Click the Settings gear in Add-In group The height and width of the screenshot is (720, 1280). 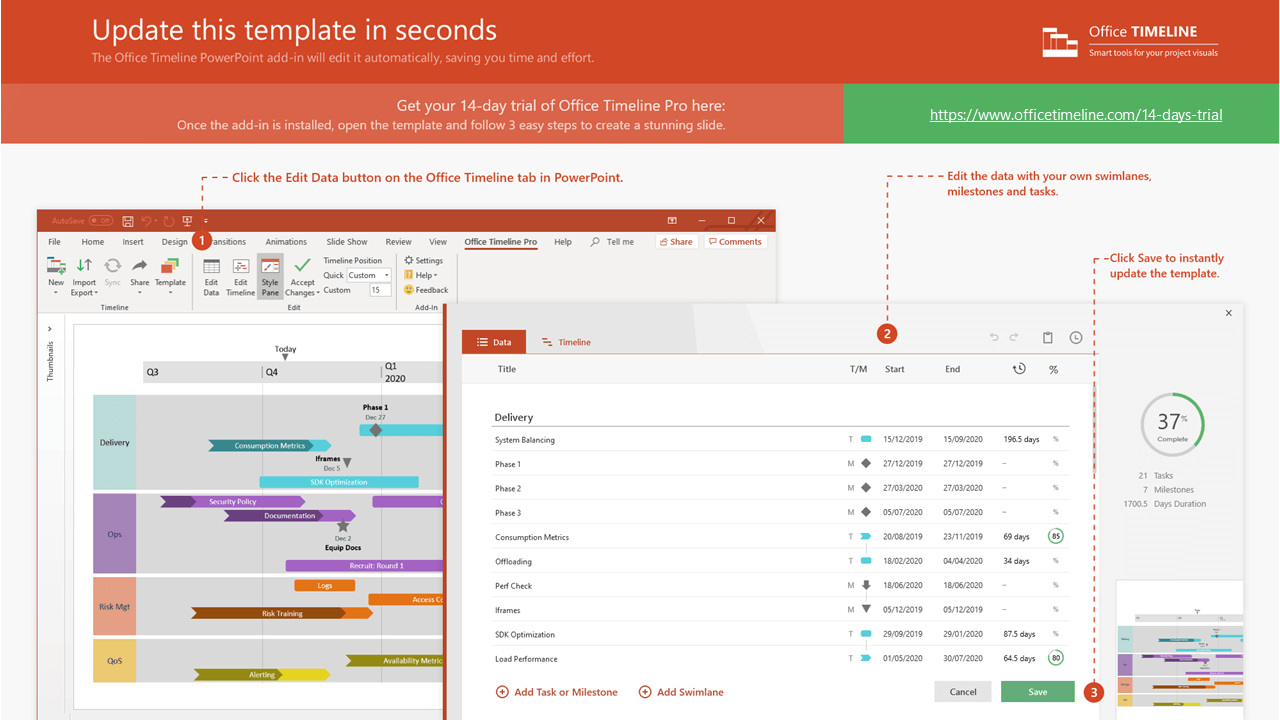(424, 260)
